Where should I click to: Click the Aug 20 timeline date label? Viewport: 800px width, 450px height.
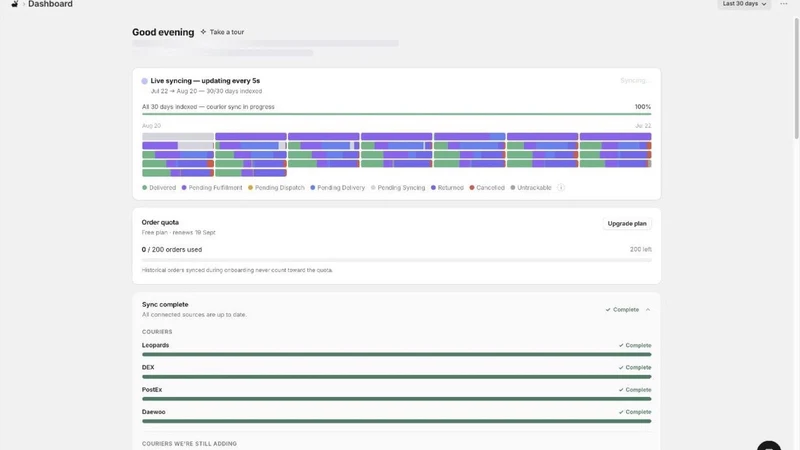151,126
